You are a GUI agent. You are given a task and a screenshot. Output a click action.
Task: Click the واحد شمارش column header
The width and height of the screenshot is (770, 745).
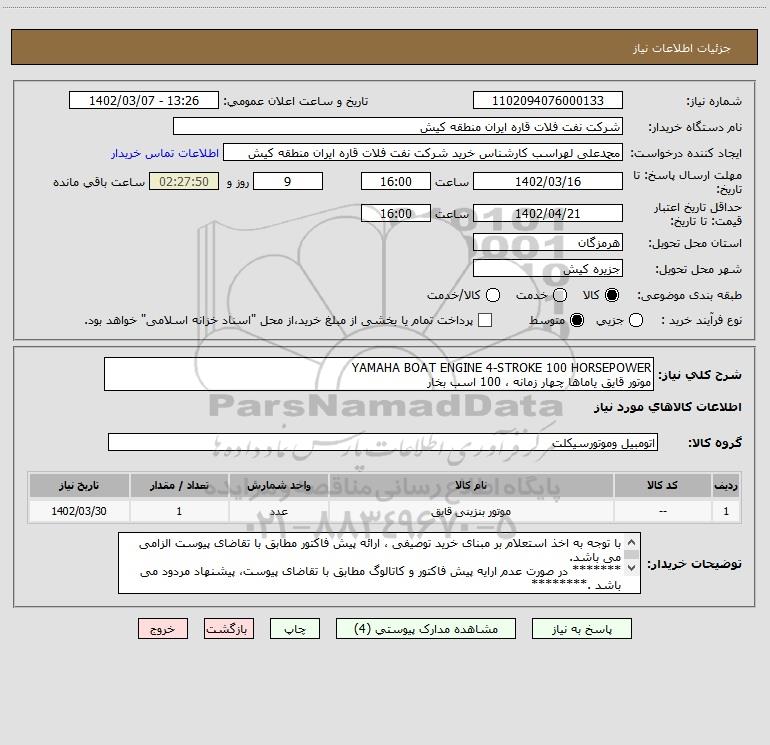click(x=278, y=485)
